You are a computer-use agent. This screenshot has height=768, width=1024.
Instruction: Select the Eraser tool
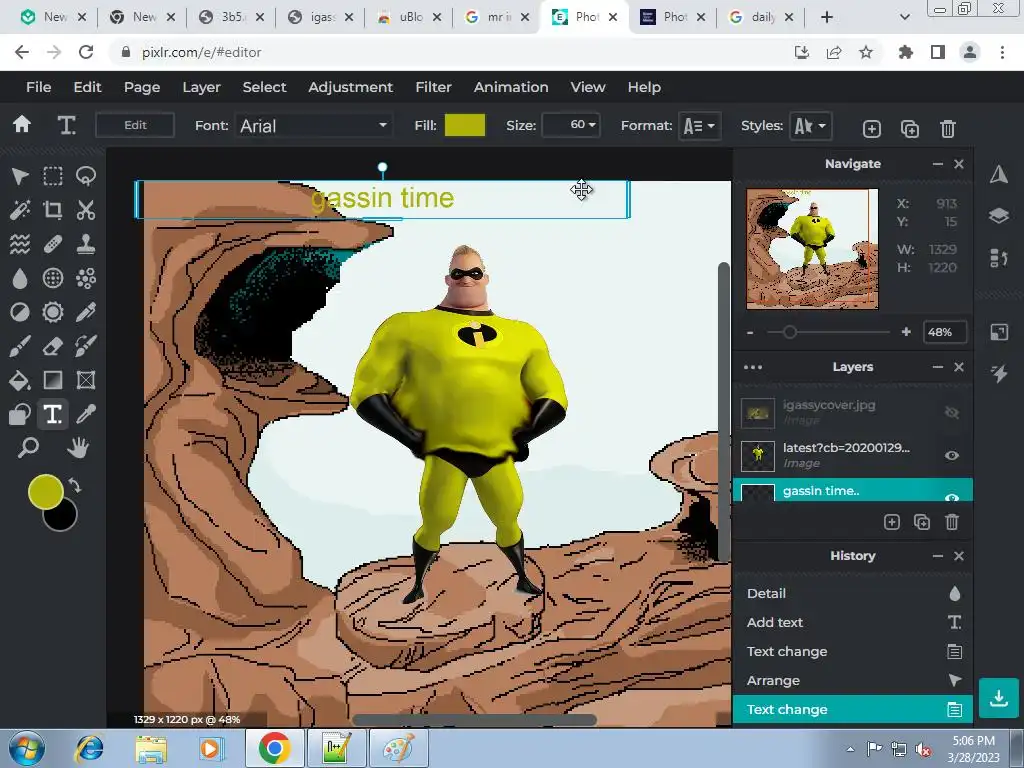click(53, 346)
